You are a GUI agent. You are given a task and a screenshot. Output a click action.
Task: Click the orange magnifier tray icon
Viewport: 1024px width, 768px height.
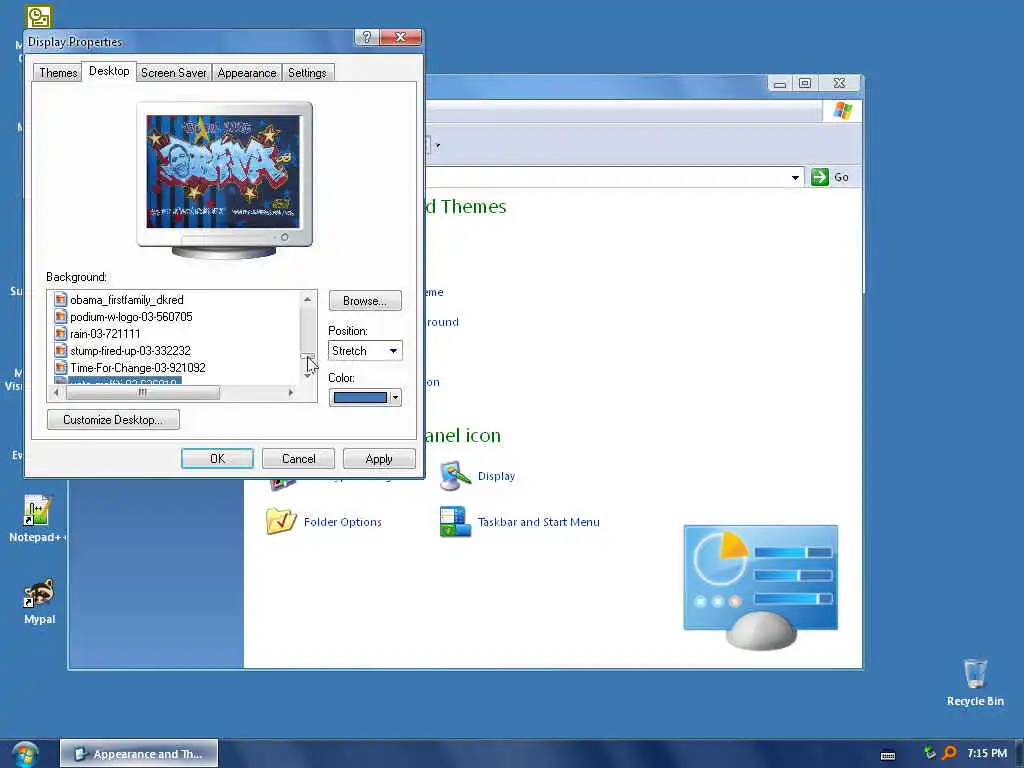pyautogui.click(x=950, y=753)
